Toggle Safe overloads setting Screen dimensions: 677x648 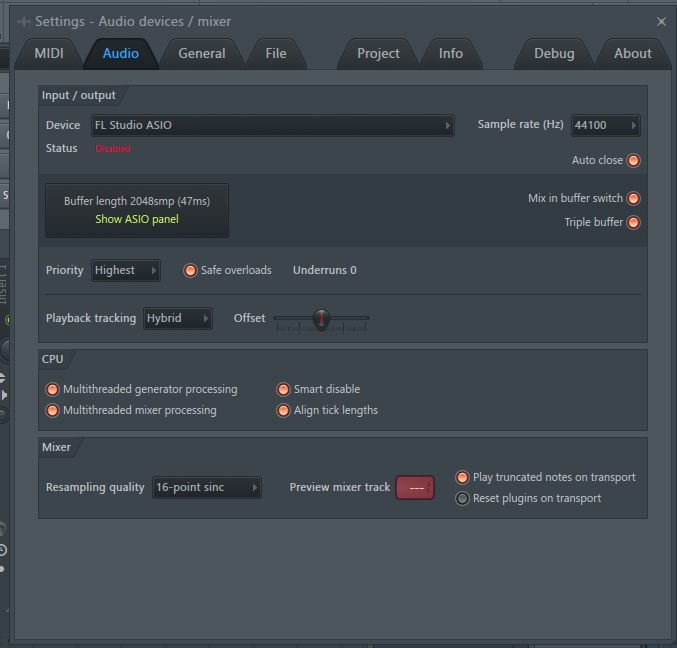[190, 270]
